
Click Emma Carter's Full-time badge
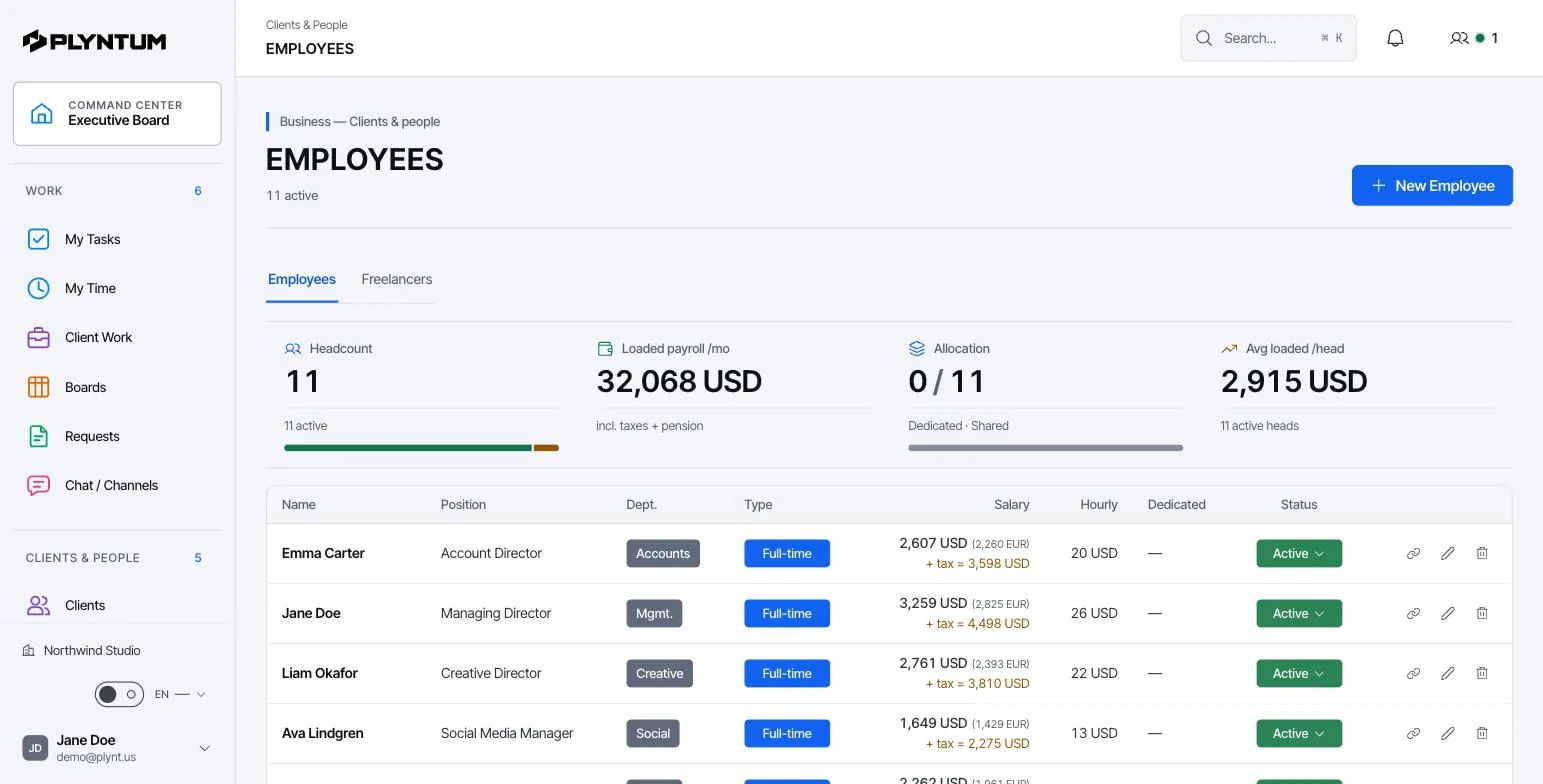[787, 553]
